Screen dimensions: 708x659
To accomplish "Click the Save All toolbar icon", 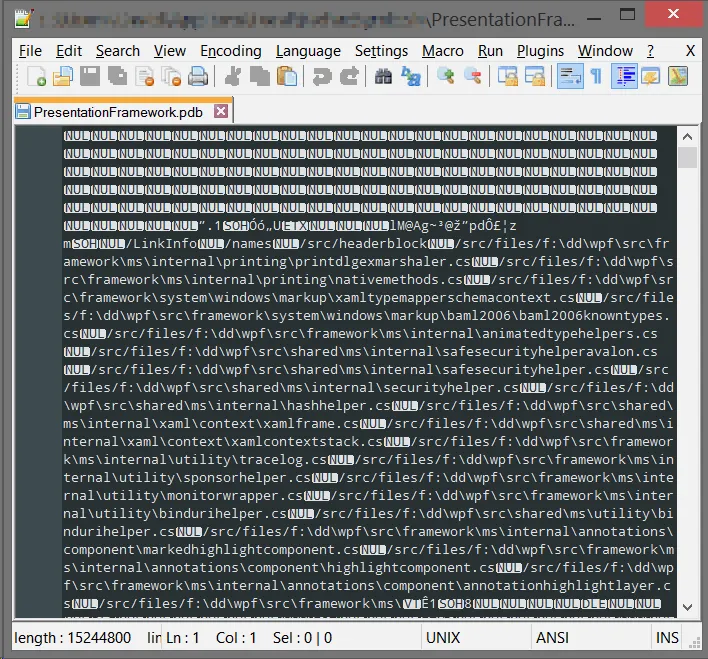I will click(117, 76).
